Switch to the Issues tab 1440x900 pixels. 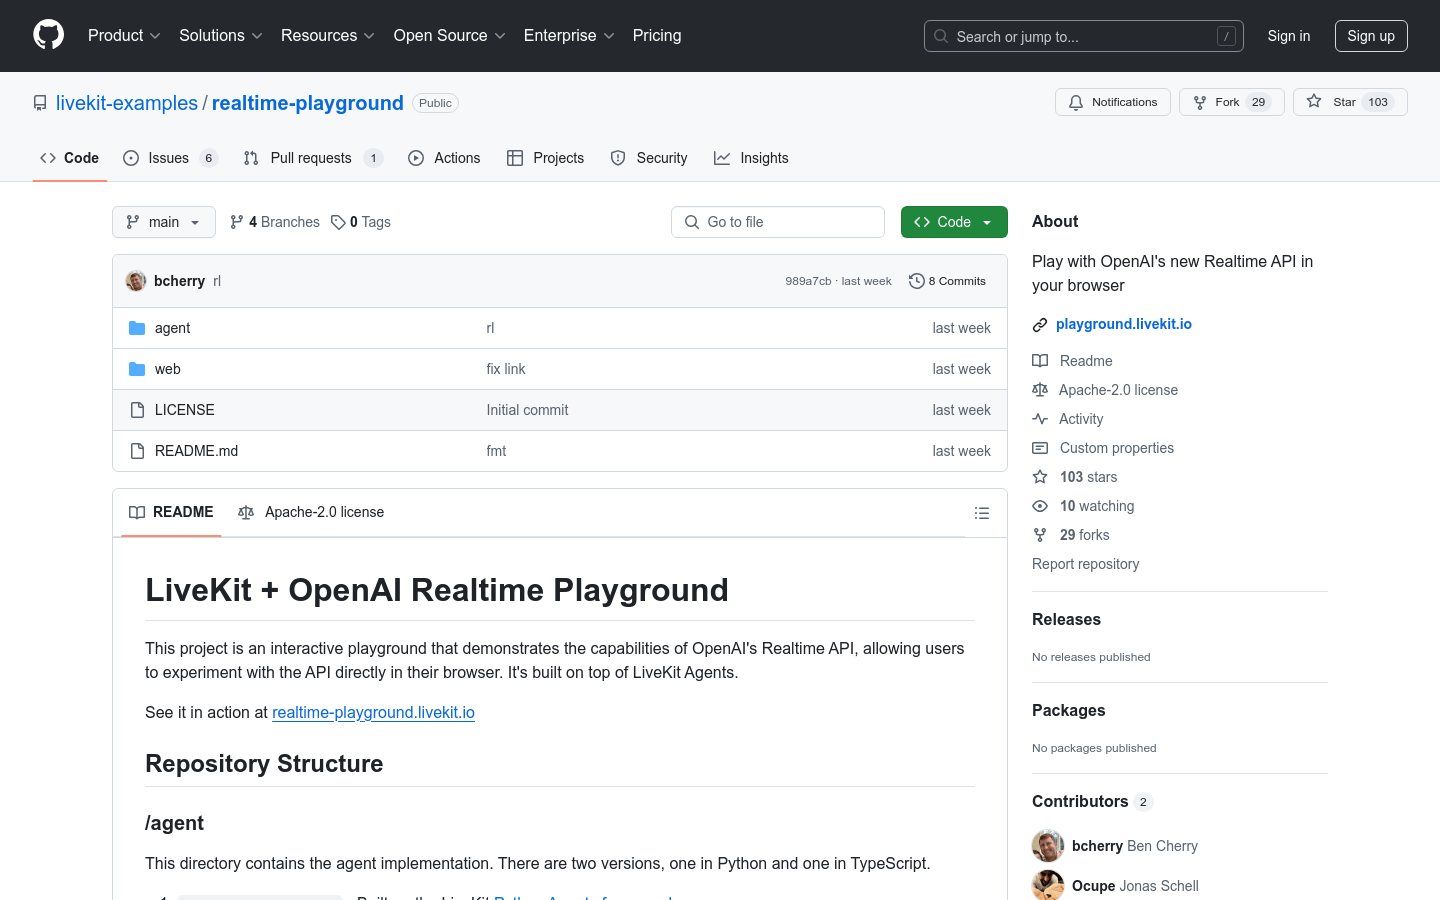click(x=170, y=158)
